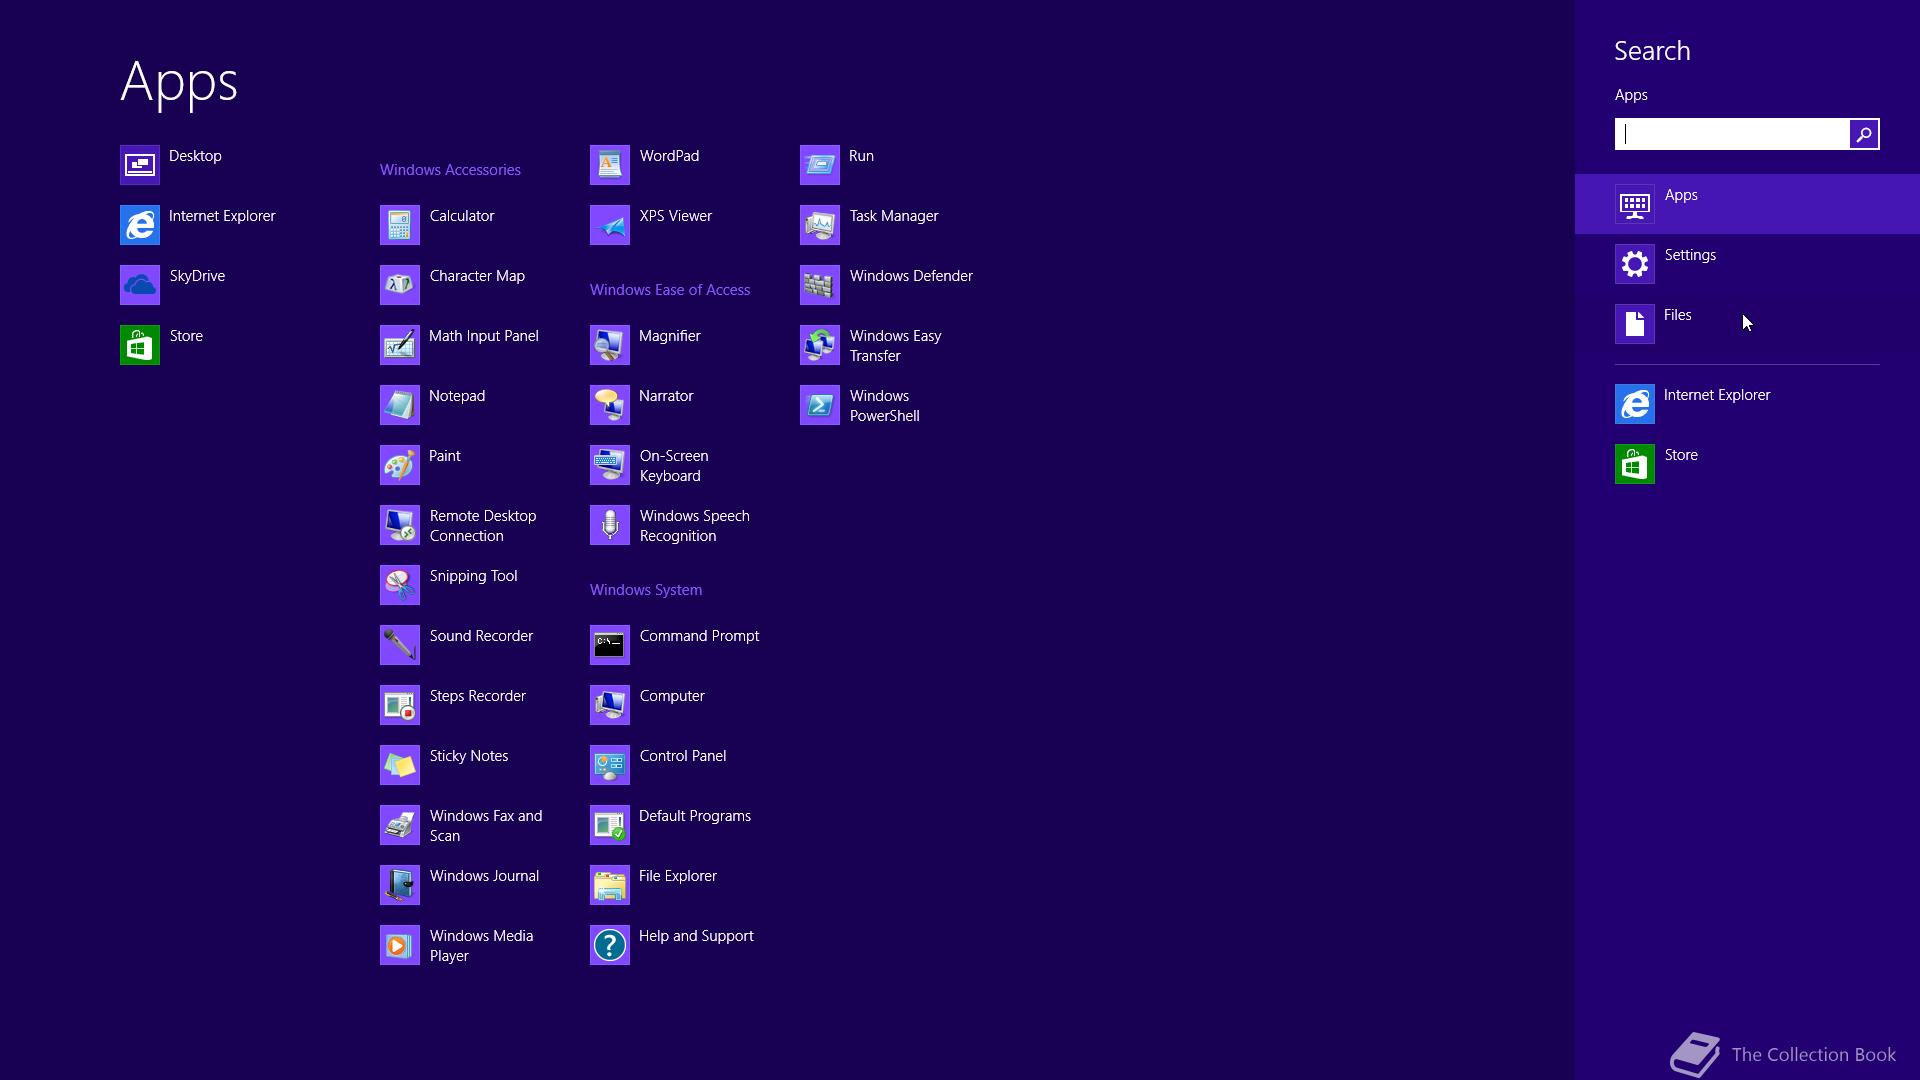Open the Windows Defender icon

(820, 285)
